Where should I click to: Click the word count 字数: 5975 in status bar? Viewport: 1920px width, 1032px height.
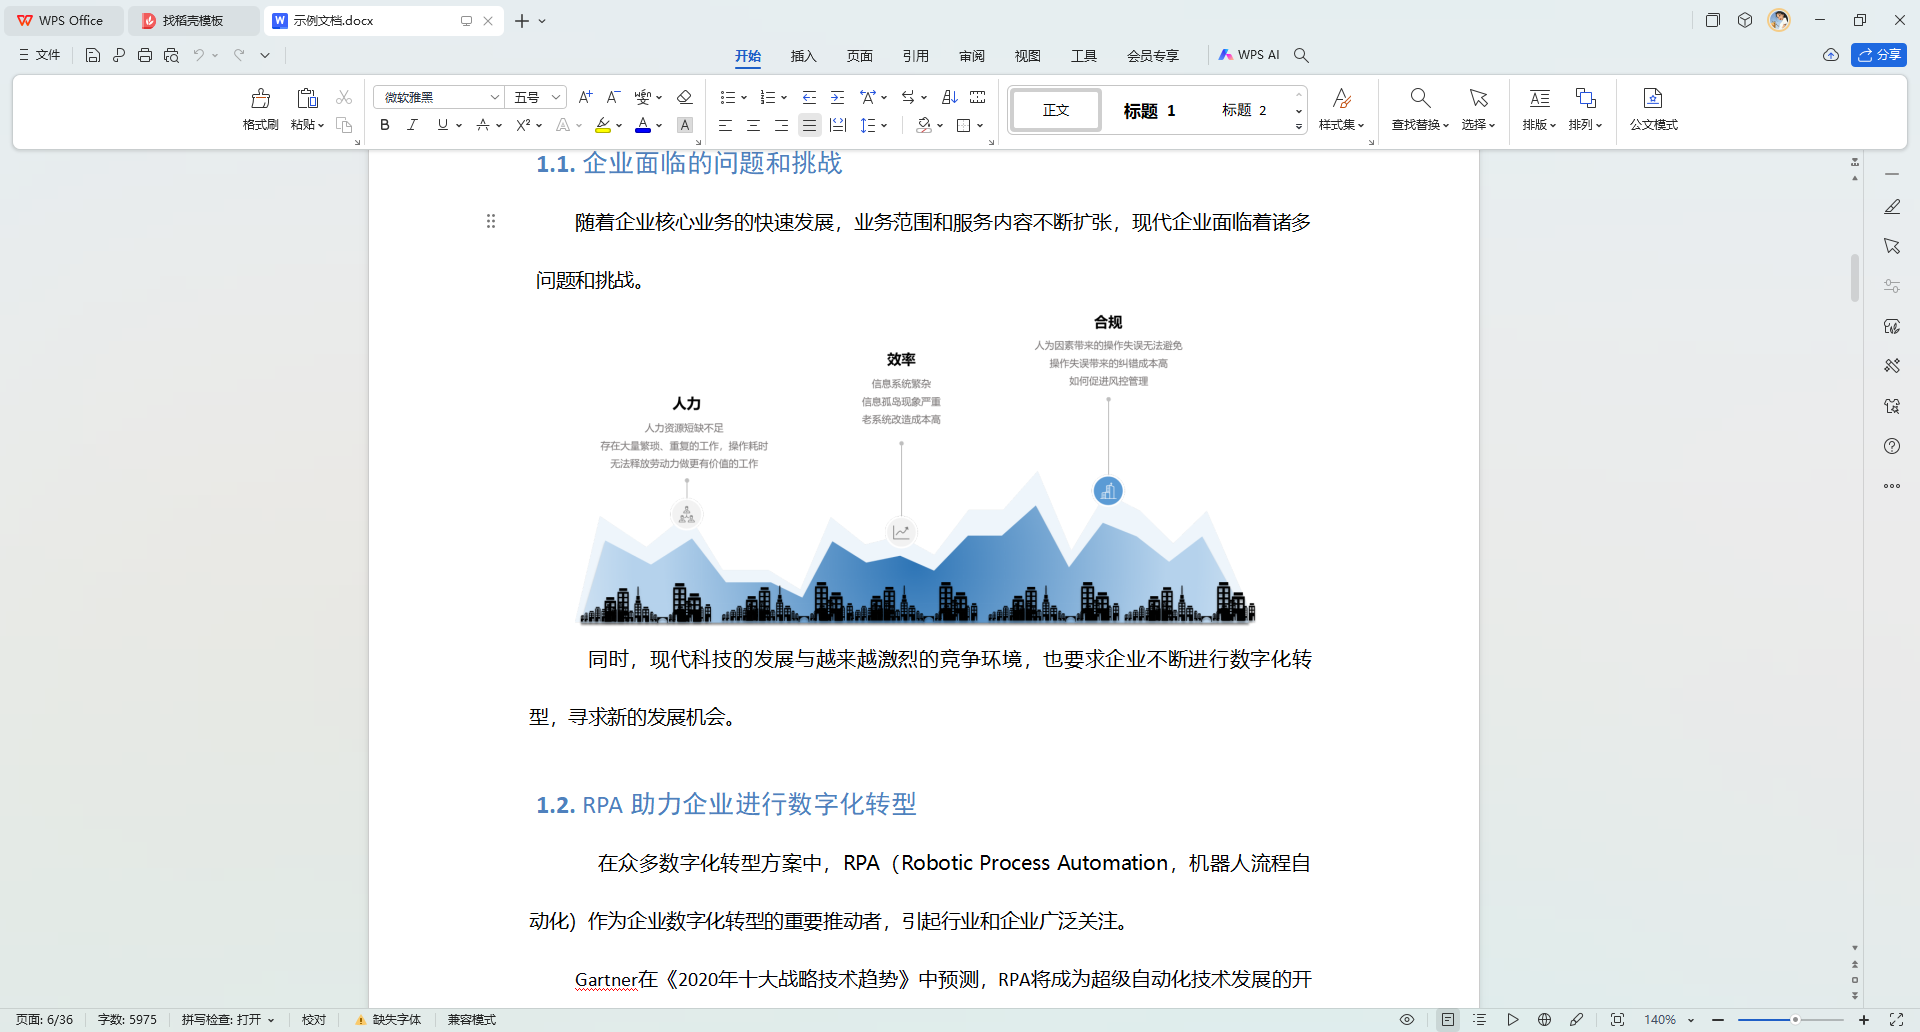tap(127, 1019)
